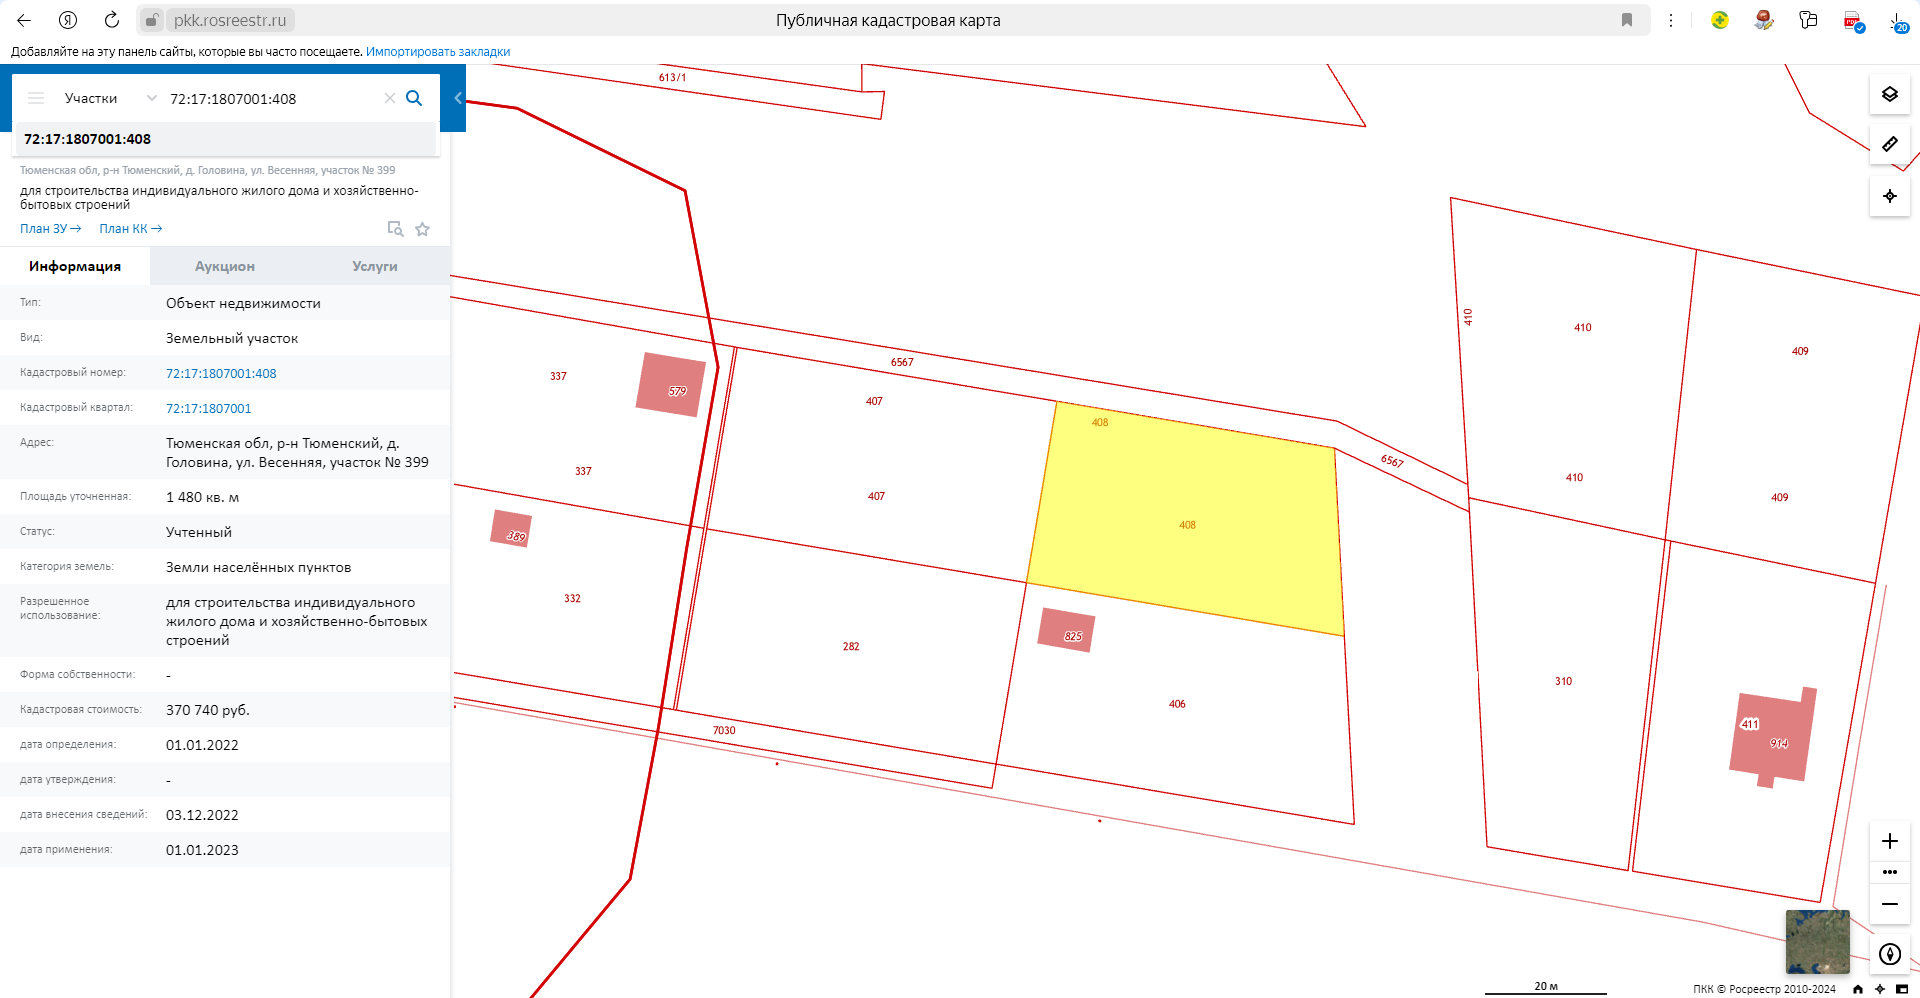
Task: Click the 7030 road parcel label
Action: tap(724, 730)
